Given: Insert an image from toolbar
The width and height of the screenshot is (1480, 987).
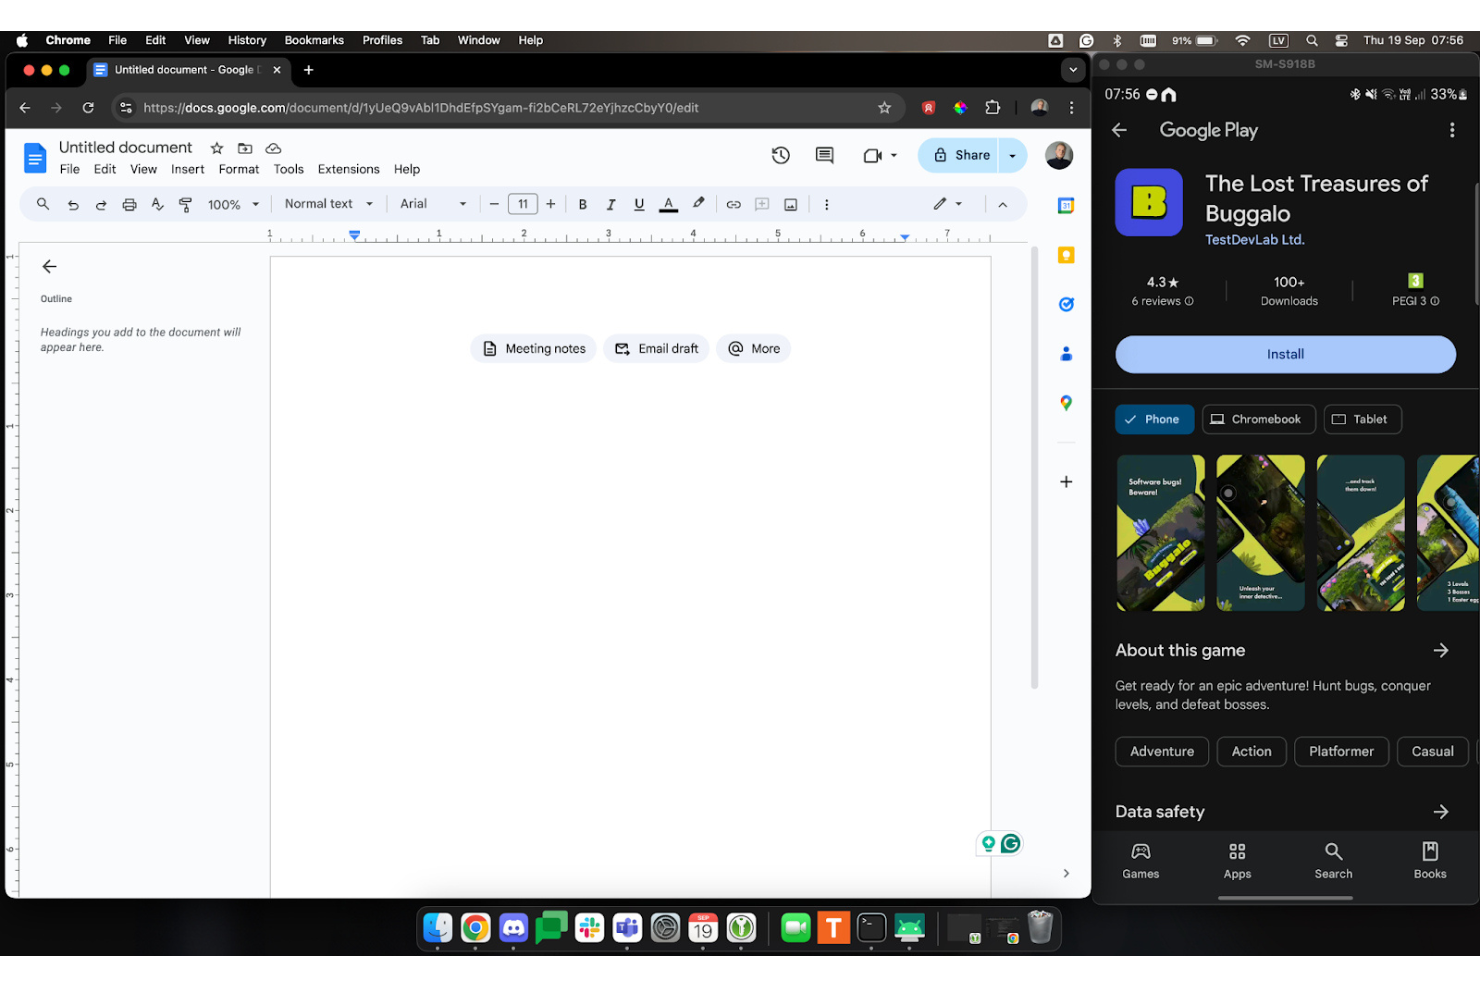Looking at the screenshot, I should (x=790, y=204).
